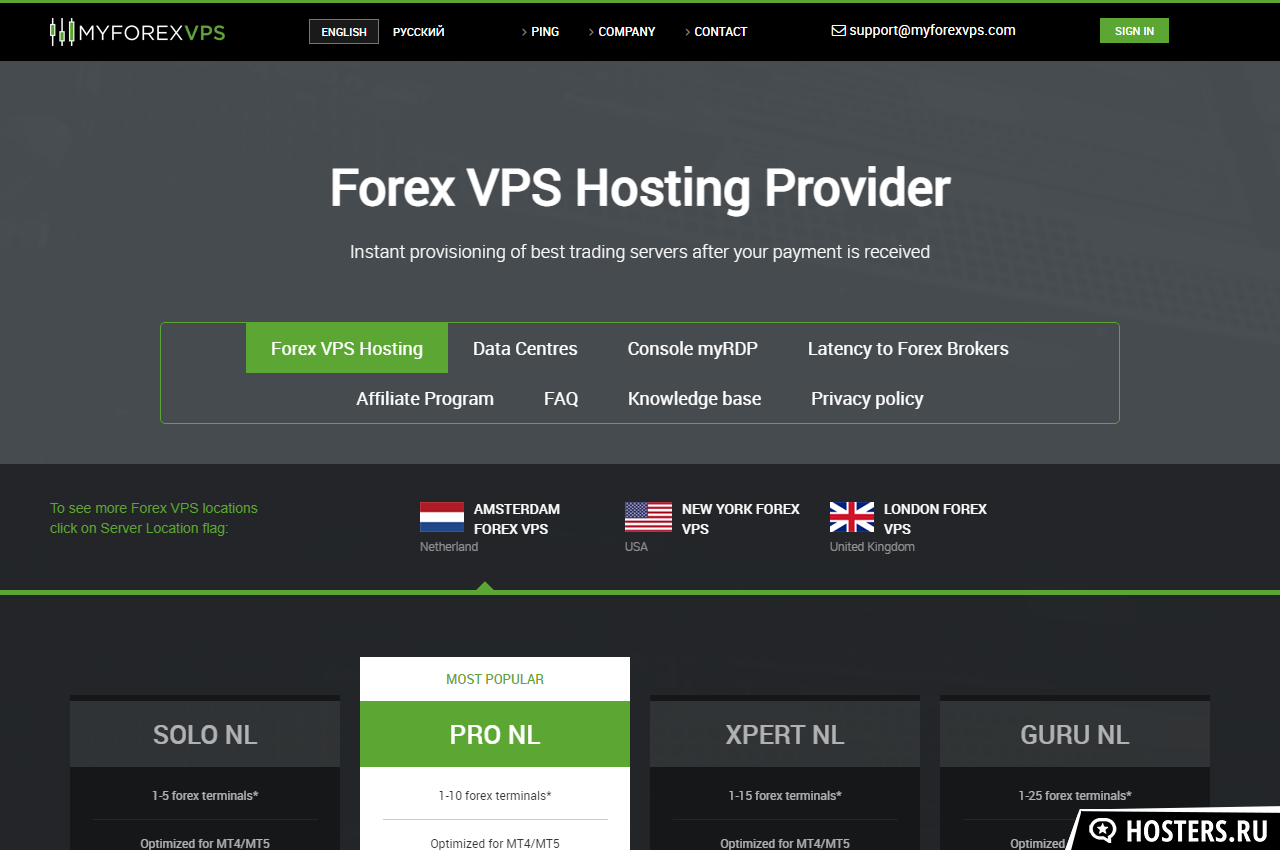This screenshot has height=850, width=1280.
Task: Open the Company menu item
Action: click(x=622, y=32)
